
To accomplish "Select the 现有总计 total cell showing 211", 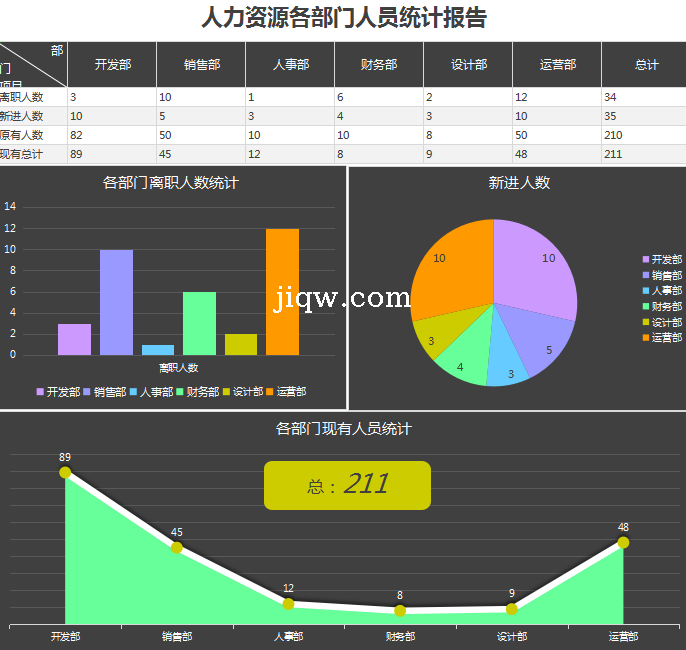I will coord(642,154).
